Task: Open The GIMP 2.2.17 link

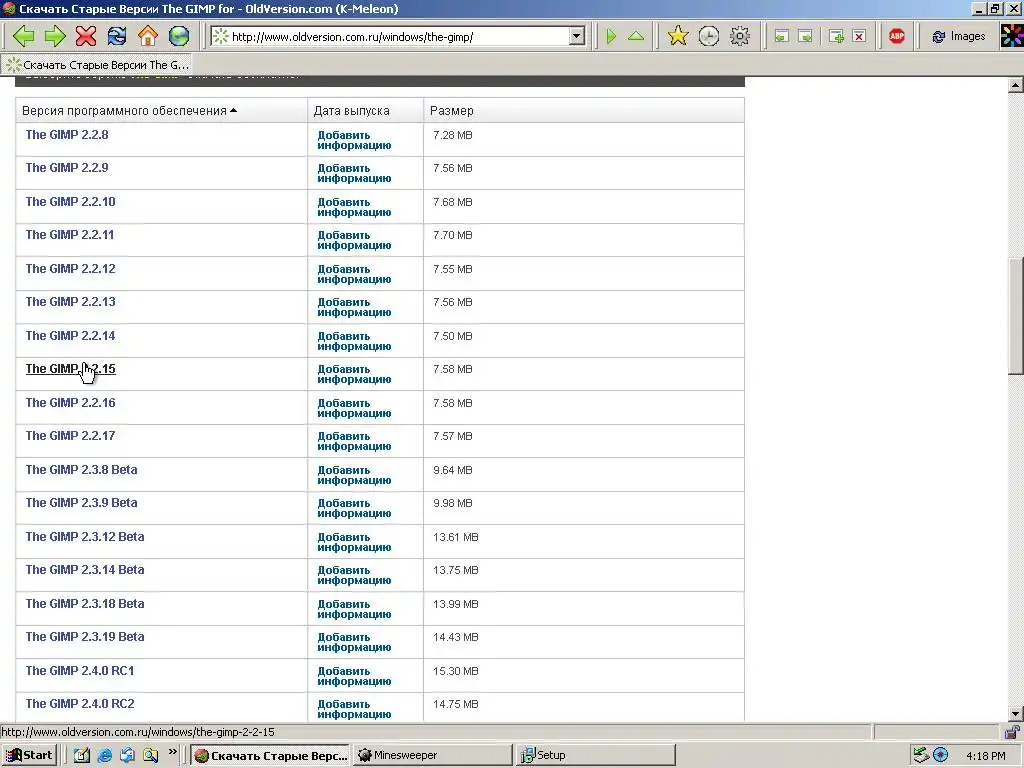Action: click(71, 436)
